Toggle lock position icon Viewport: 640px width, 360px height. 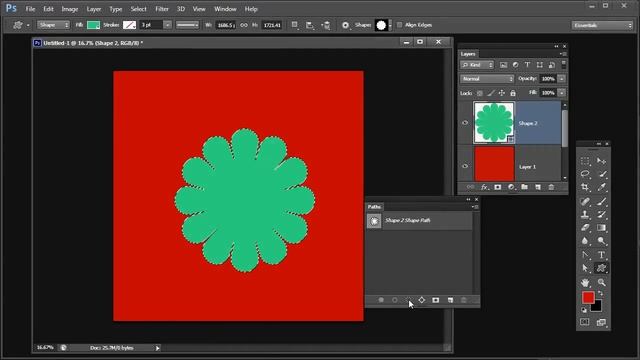pyautogui.click(x=502, y=93)
